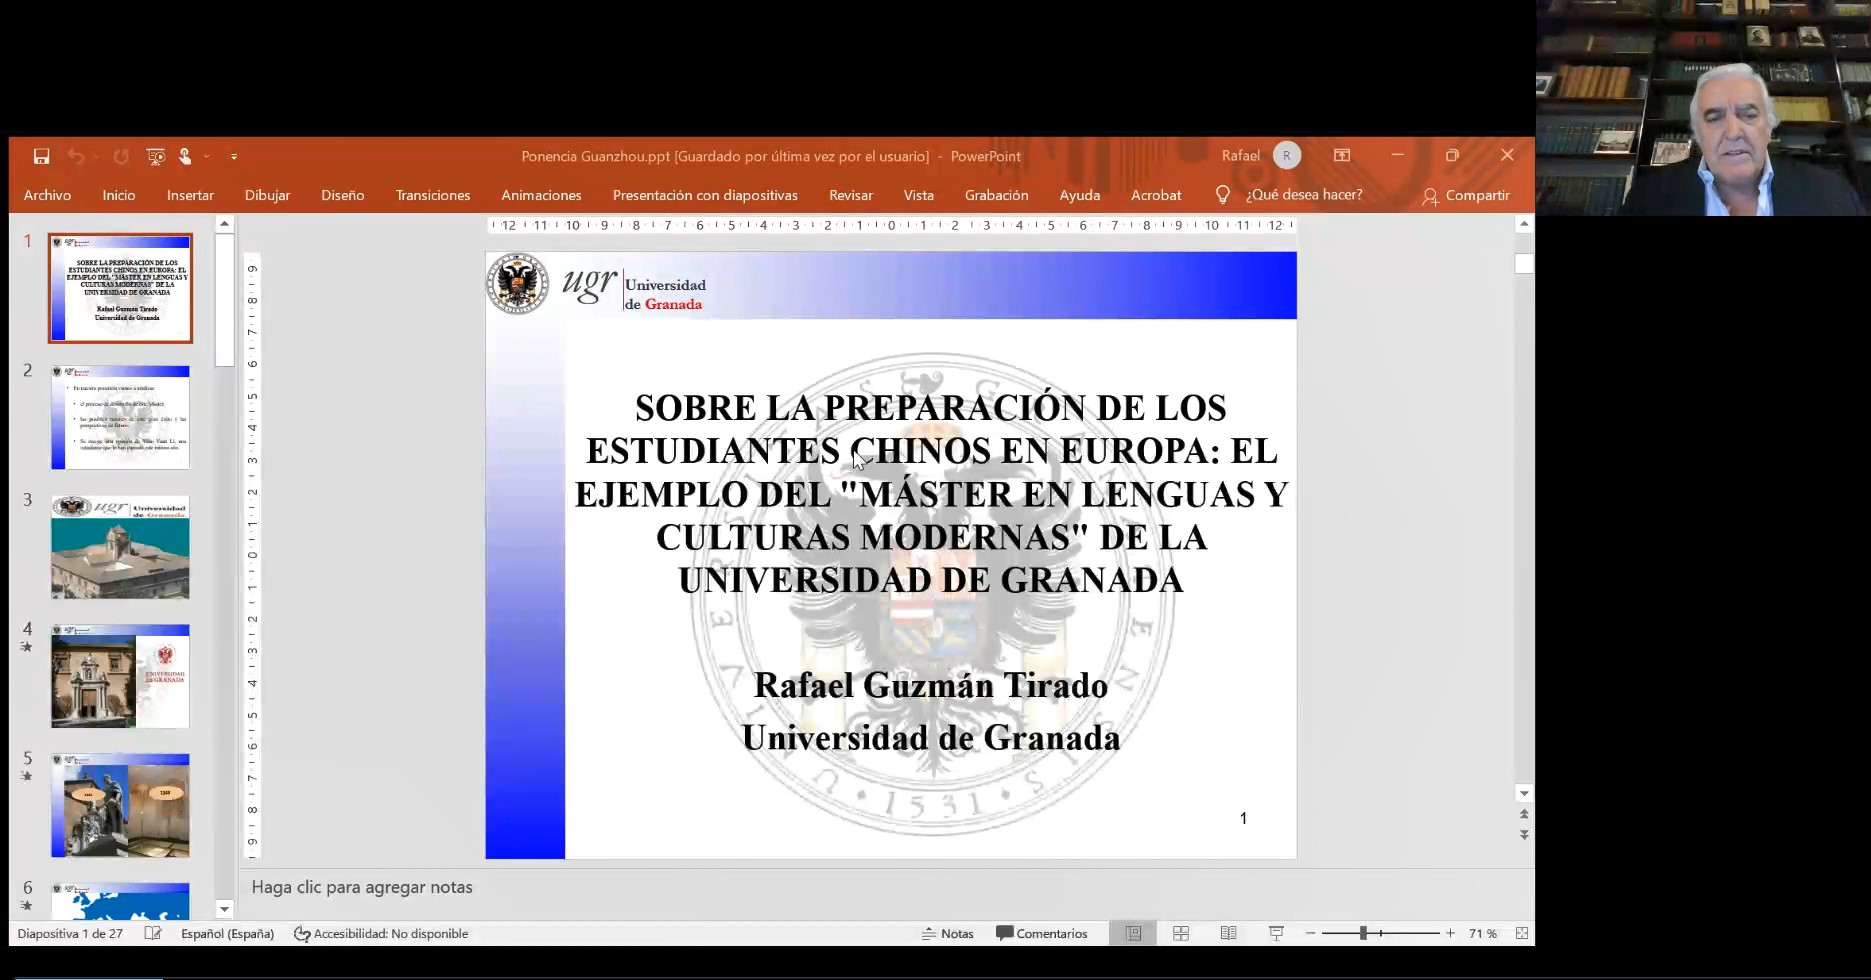Toggle the Comentarios pane
The height and width of the screenshot is (980, 1871).
[x=1041, y=933]
